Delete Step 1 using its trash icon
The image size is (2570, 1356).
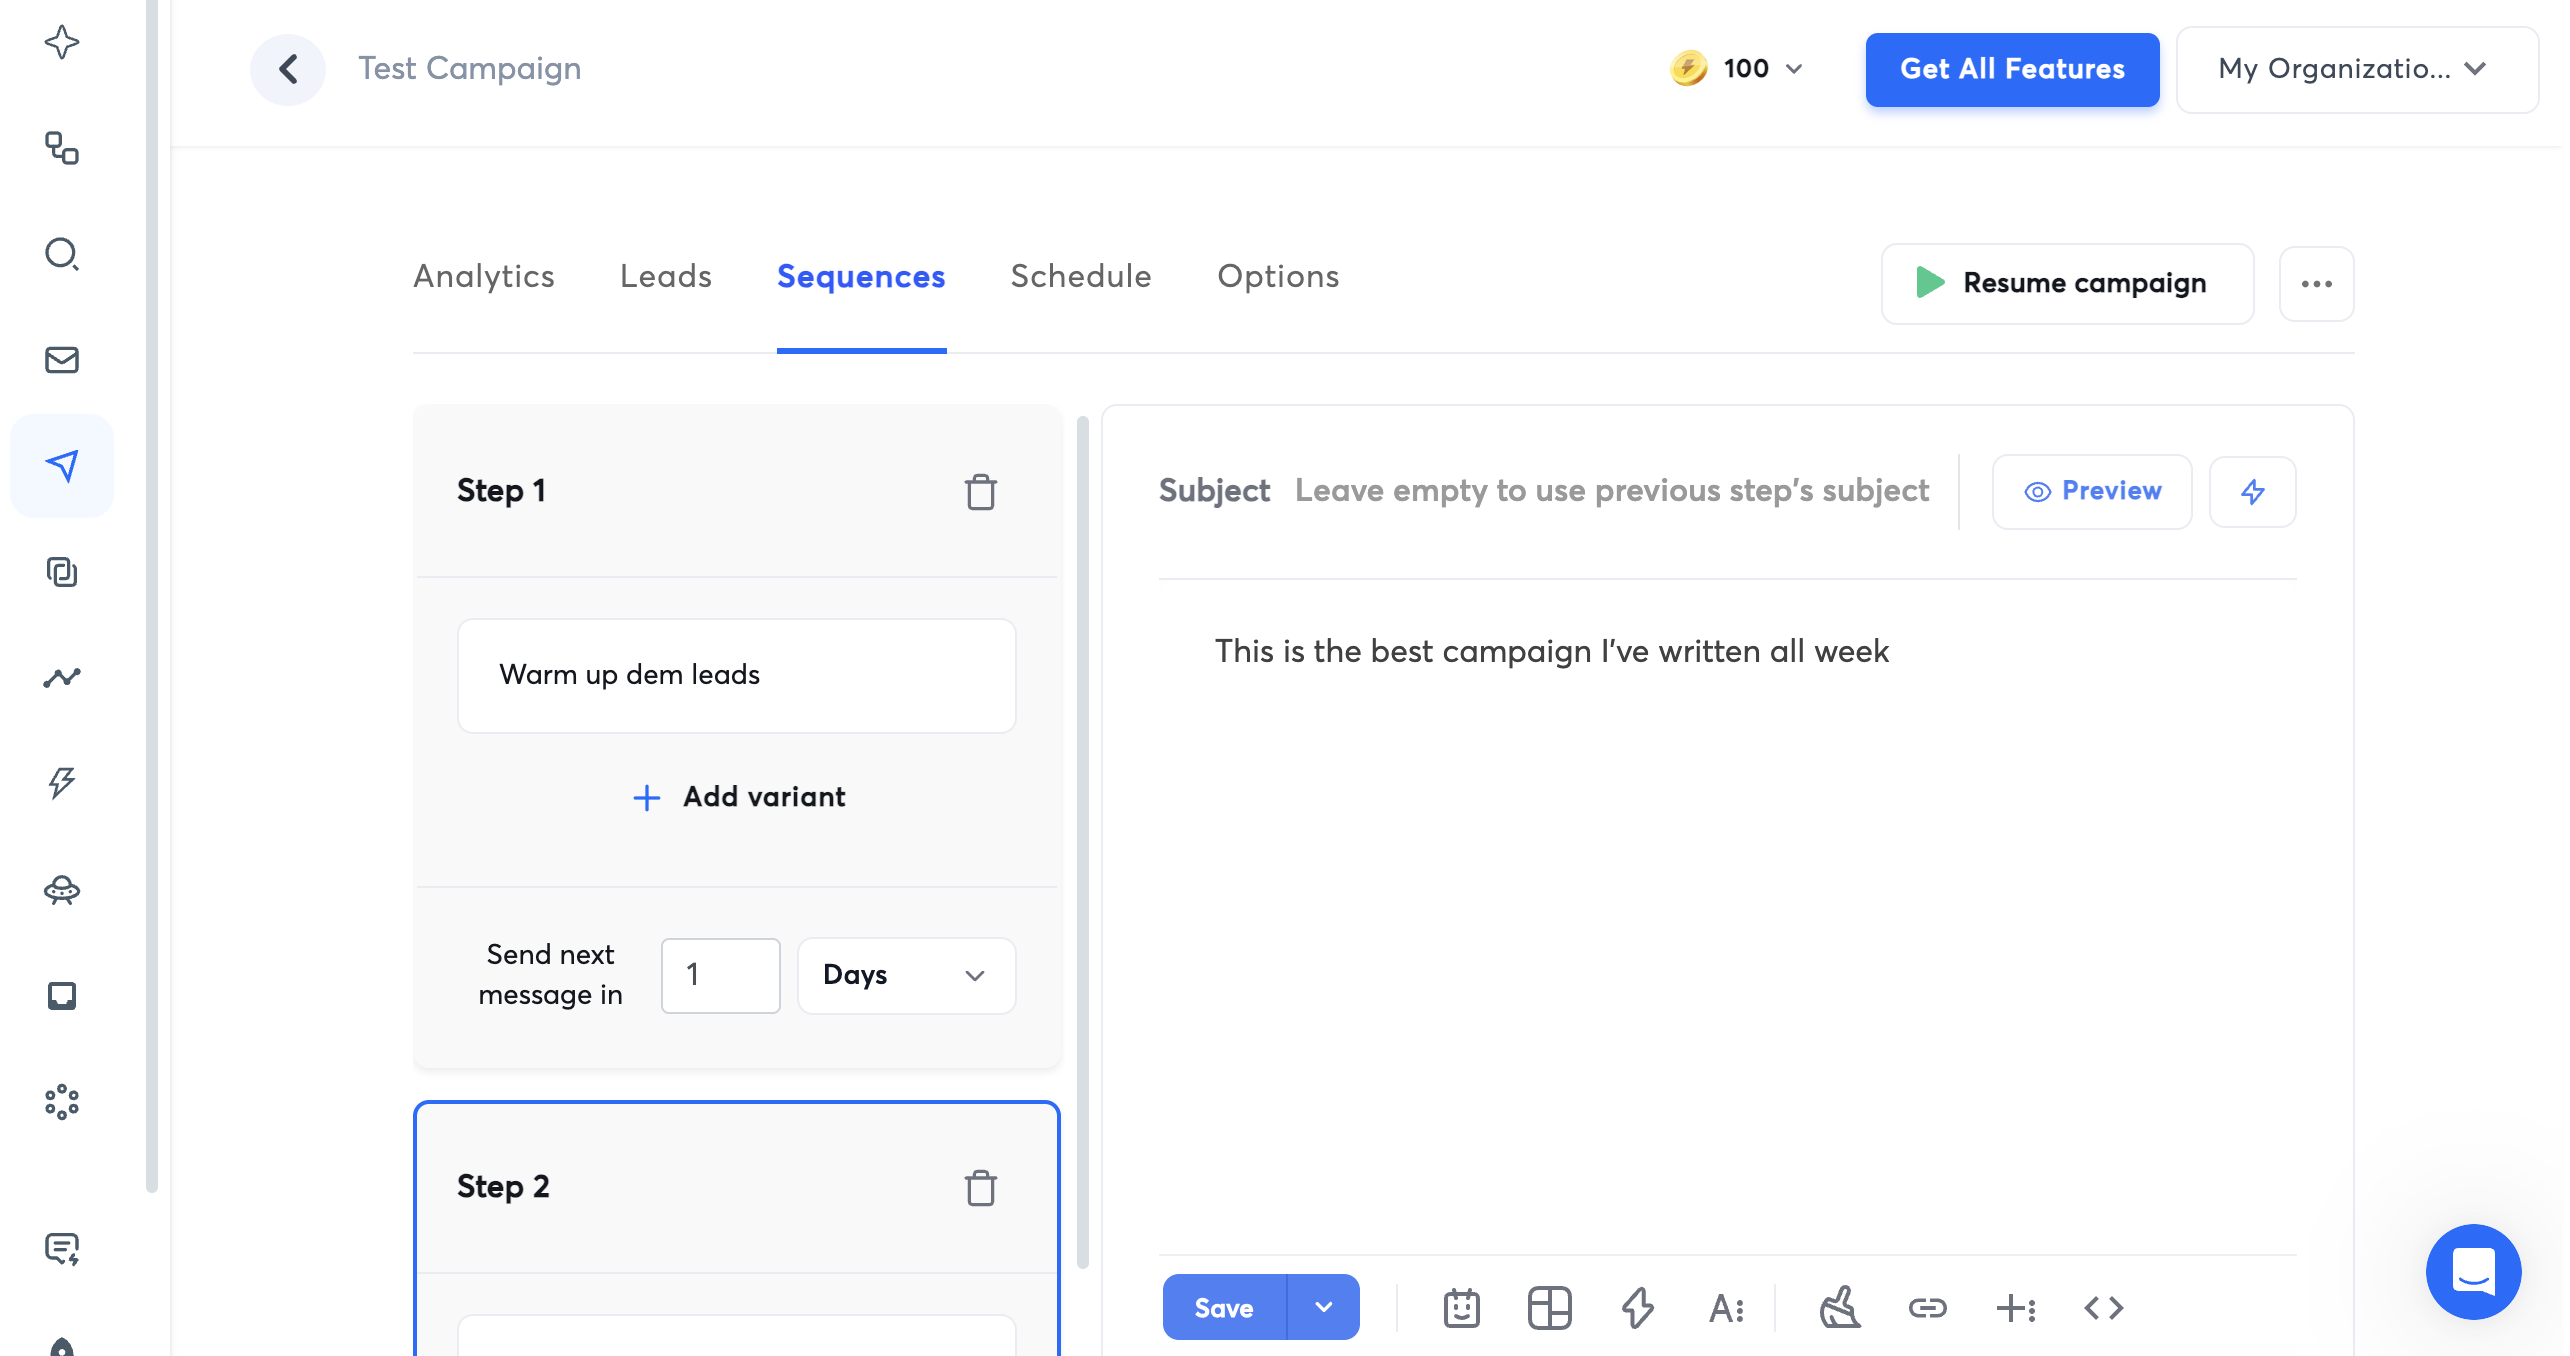(x=980, y=492)
